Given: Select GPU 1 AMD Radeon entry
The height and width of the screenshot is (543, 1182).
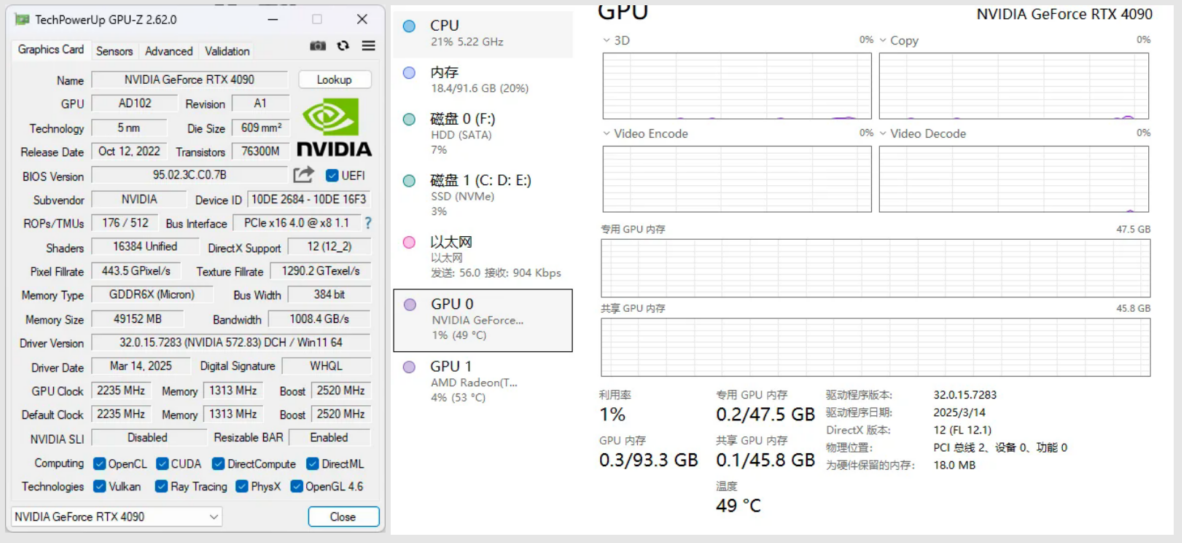Looking at the screenshot, I should [x=483, y=381].
